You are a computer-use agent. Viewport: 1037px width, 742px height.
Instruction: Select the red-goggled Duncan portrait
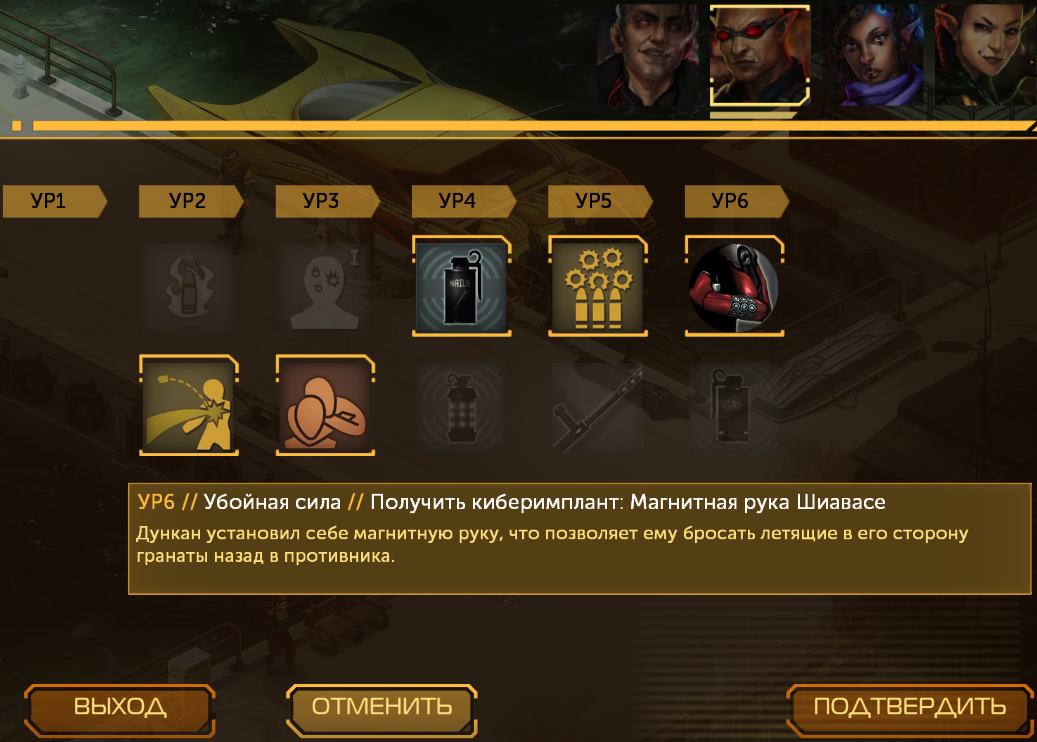tap(760, 55)
